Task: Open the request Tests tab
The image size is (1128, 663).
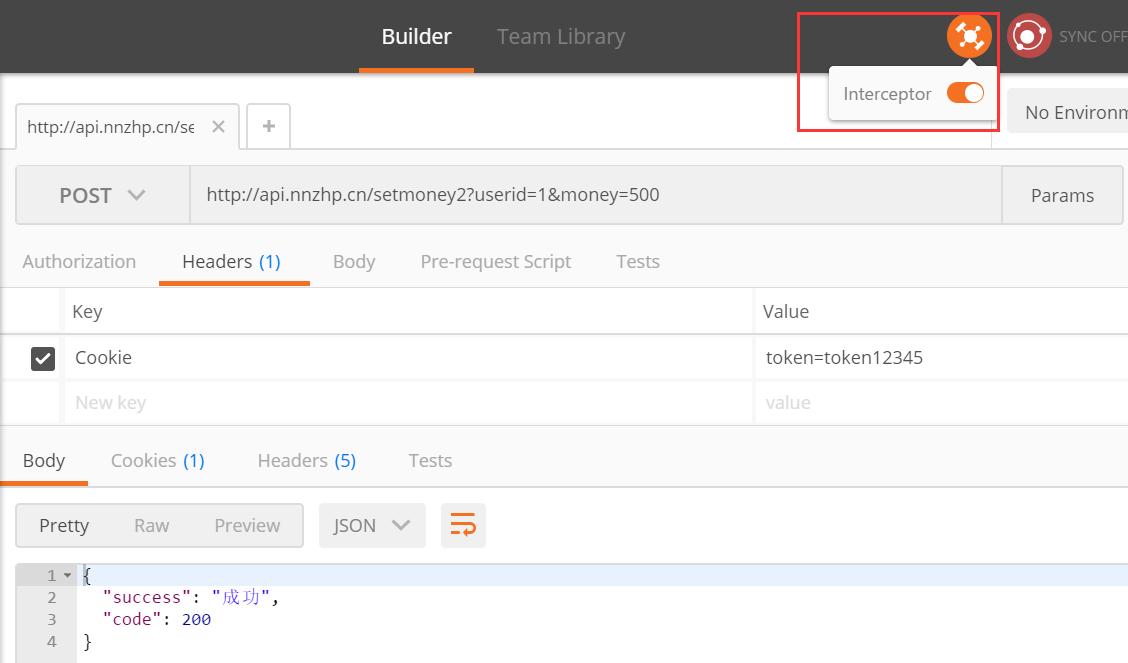Action: (637, 262)
